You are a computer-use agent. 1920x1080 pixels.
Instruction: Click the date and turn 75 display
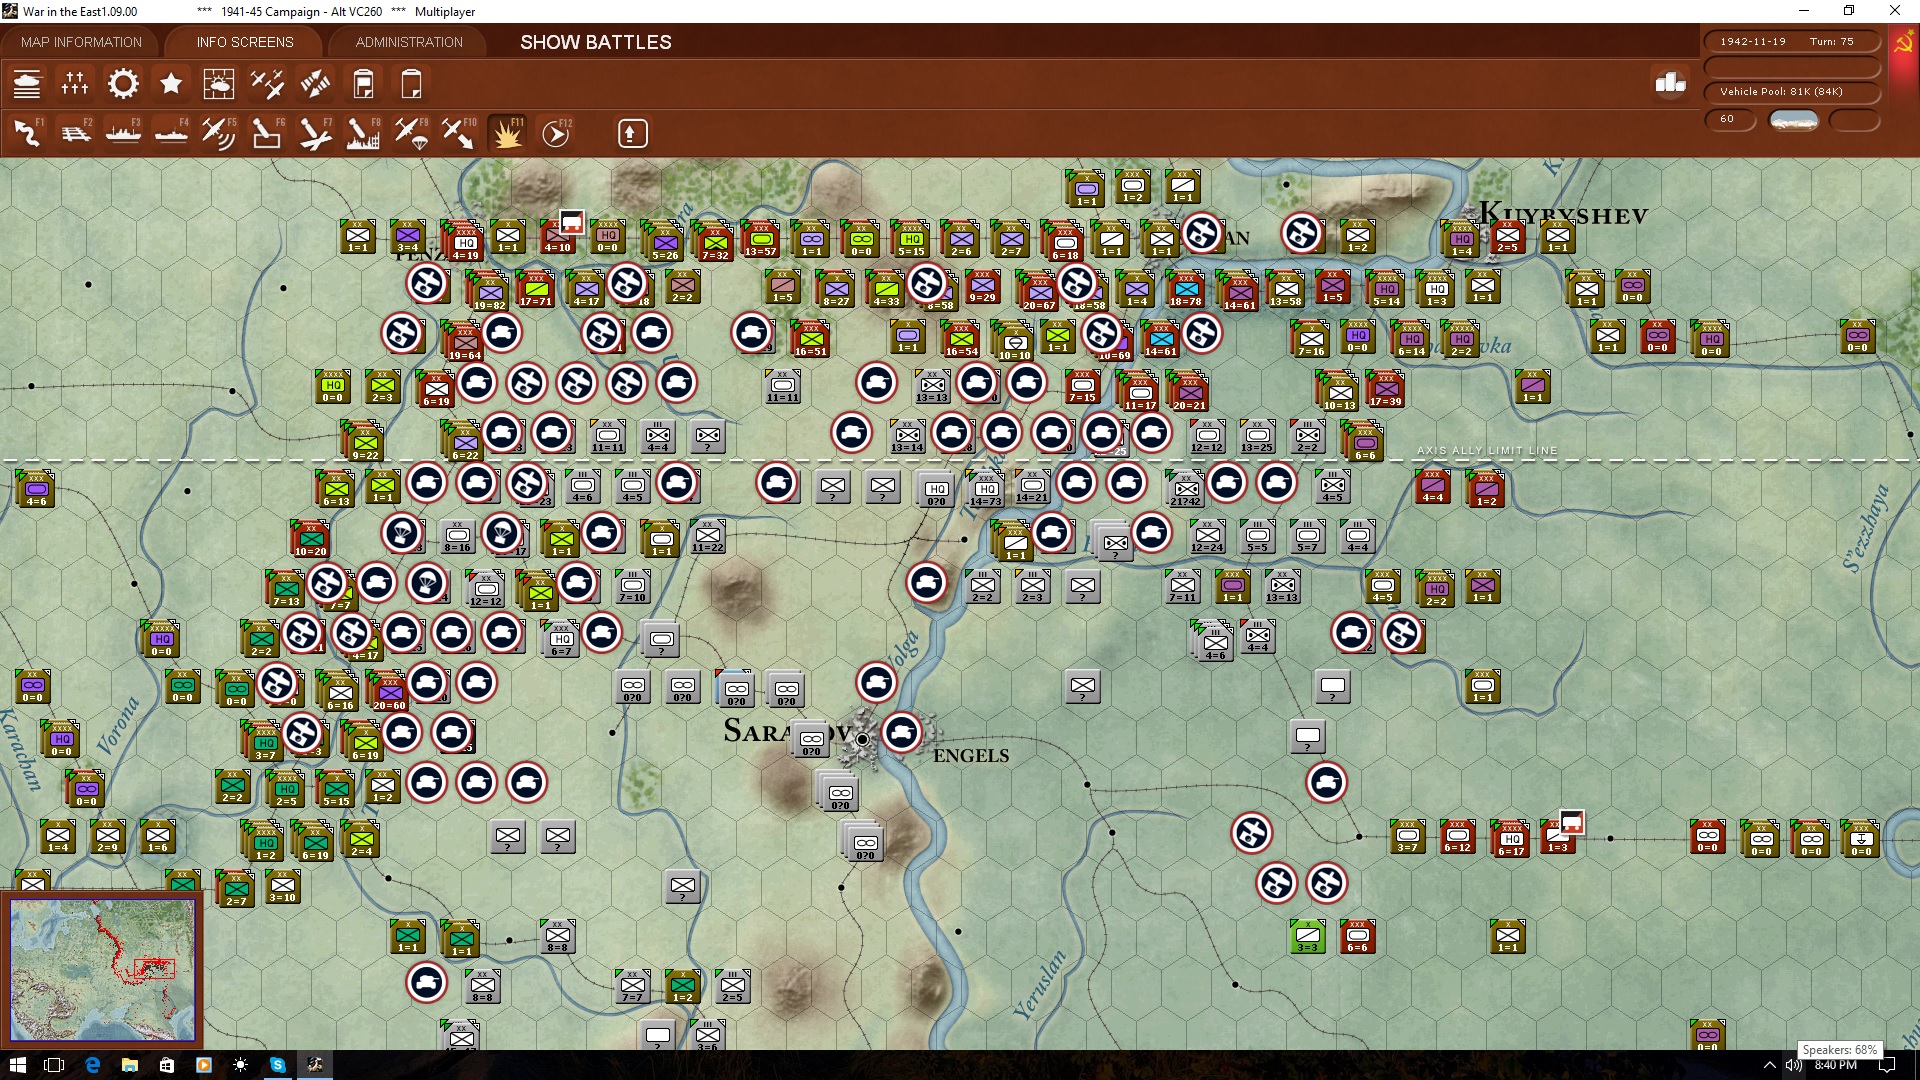pos(1792,41)
